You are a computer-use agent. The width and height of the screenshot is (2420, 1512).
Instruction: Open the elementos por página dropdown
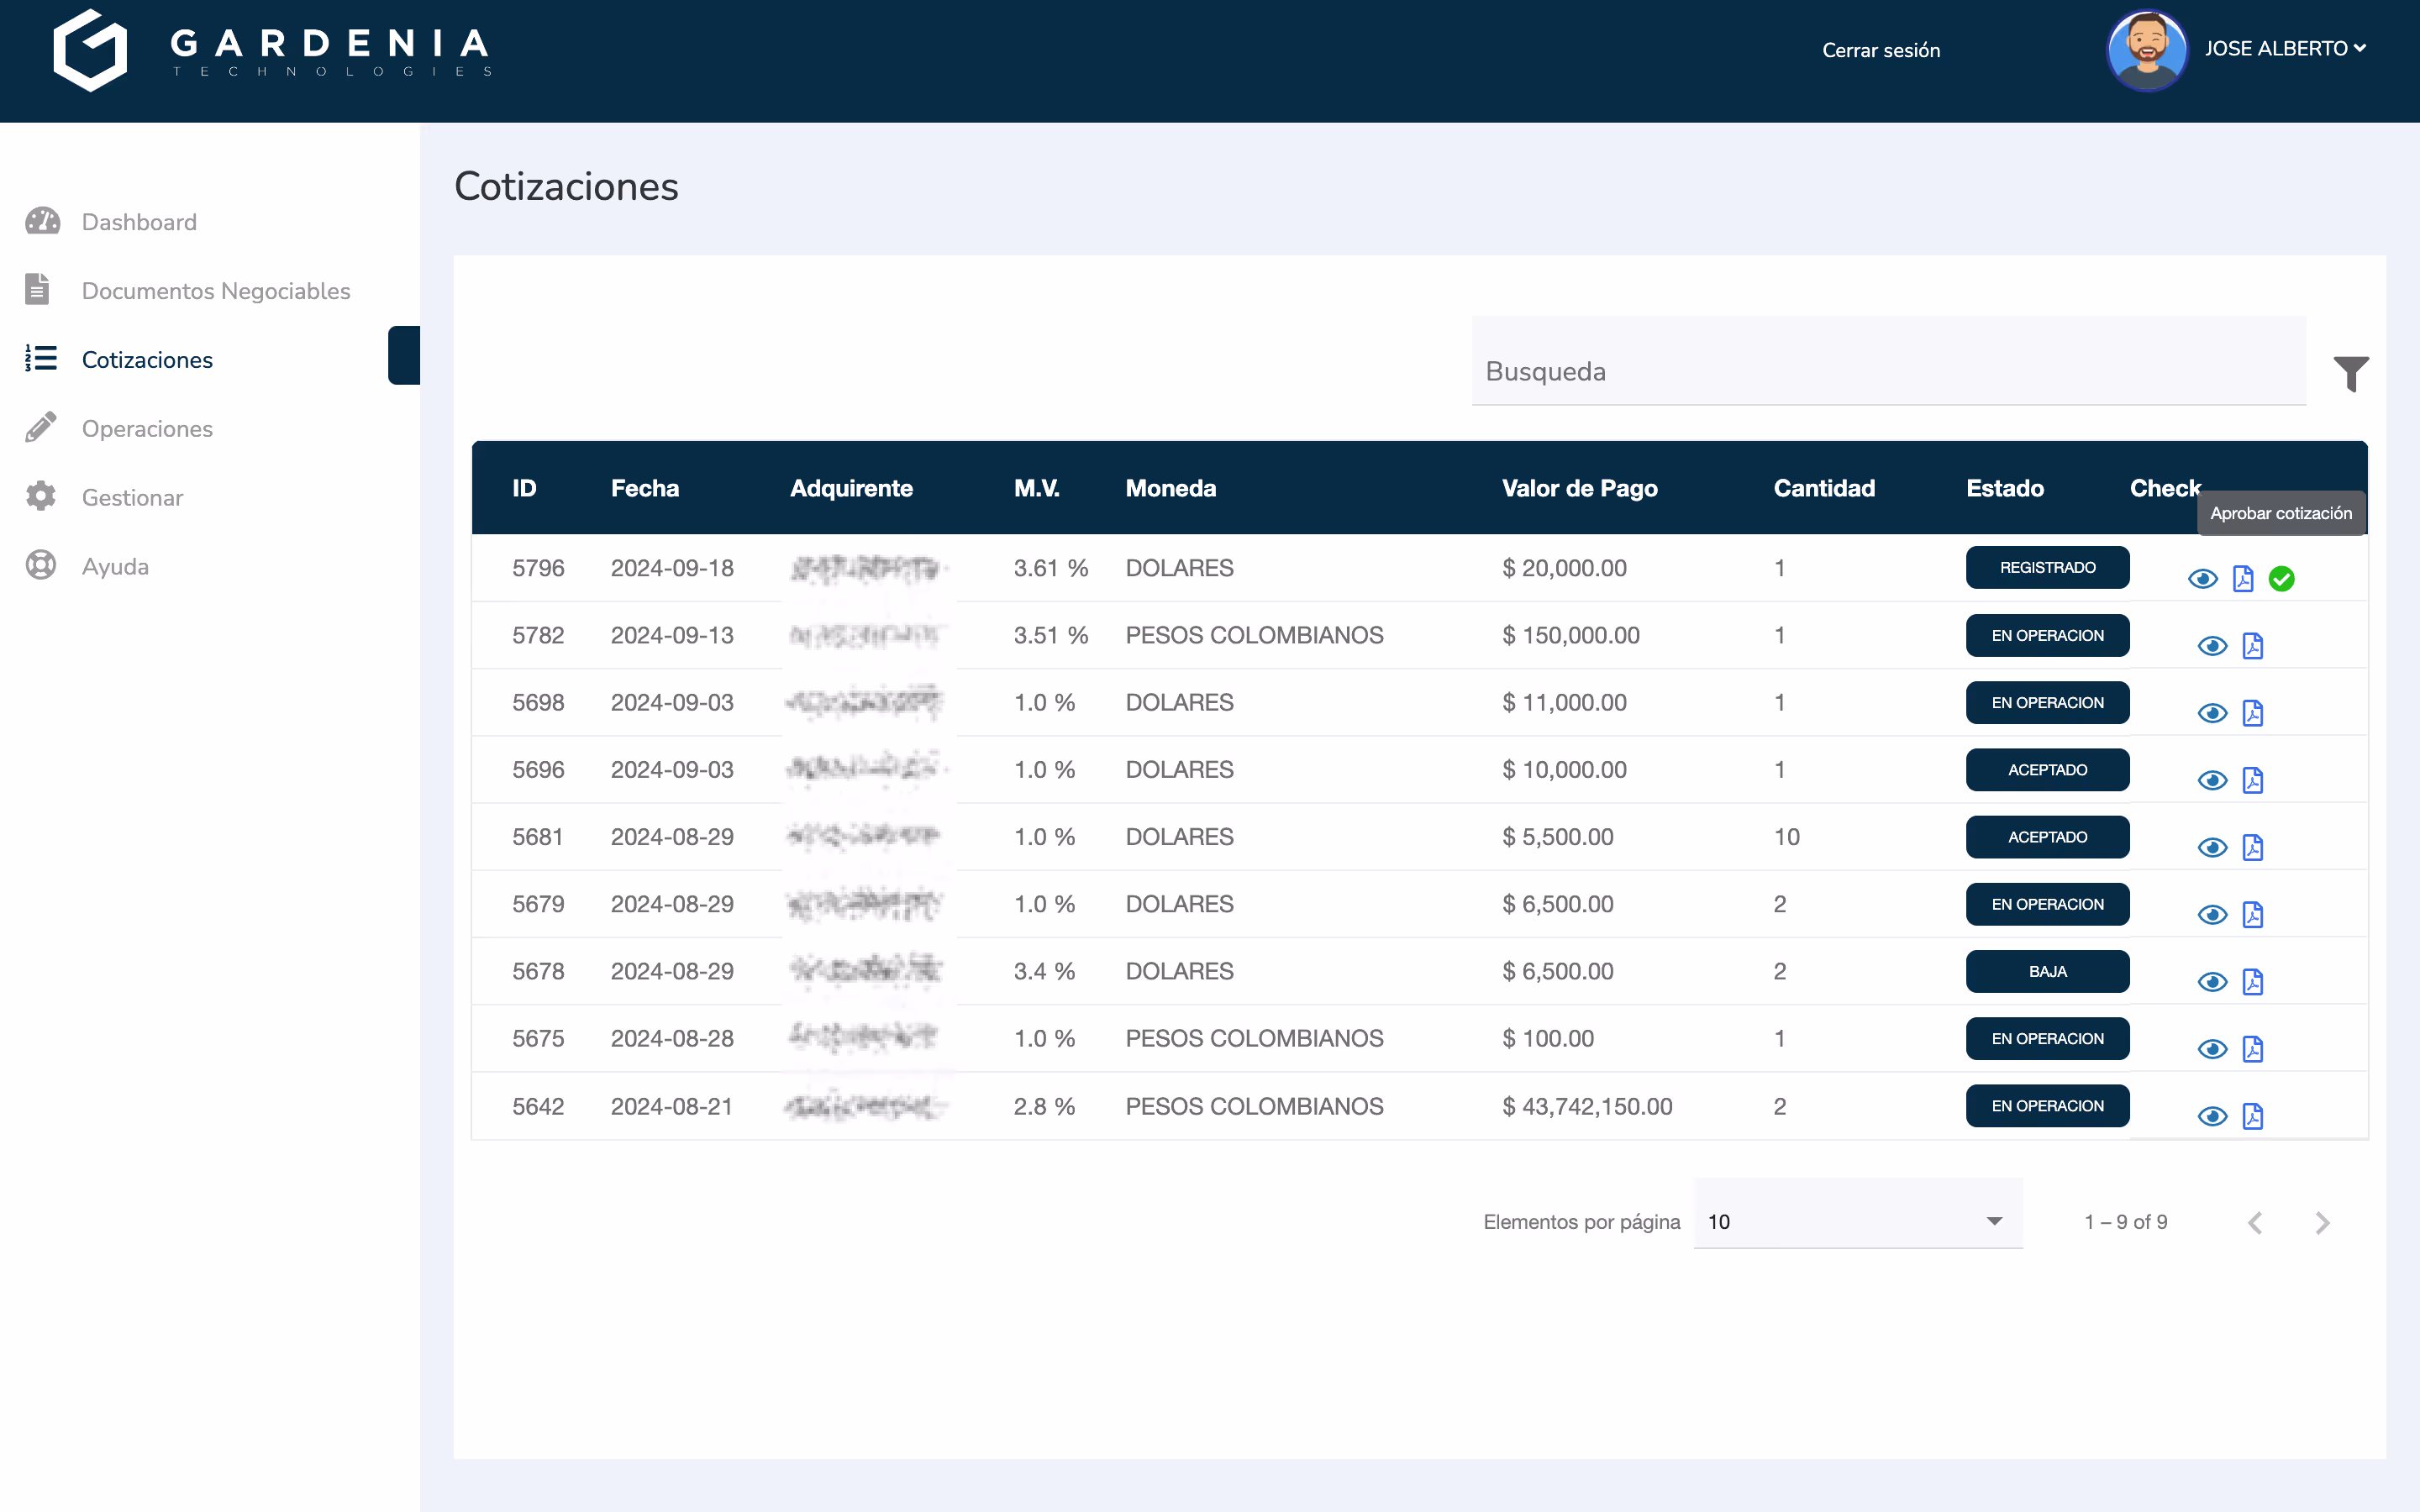(1856, 1221)
